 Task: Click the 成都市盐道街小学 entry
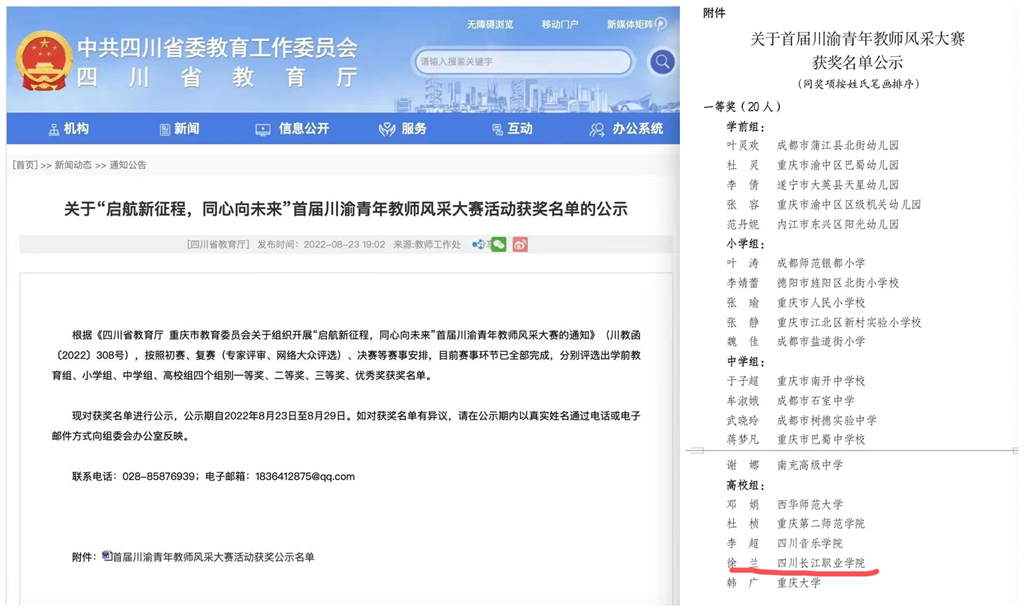pyautogui.click(x=821, y=341)
